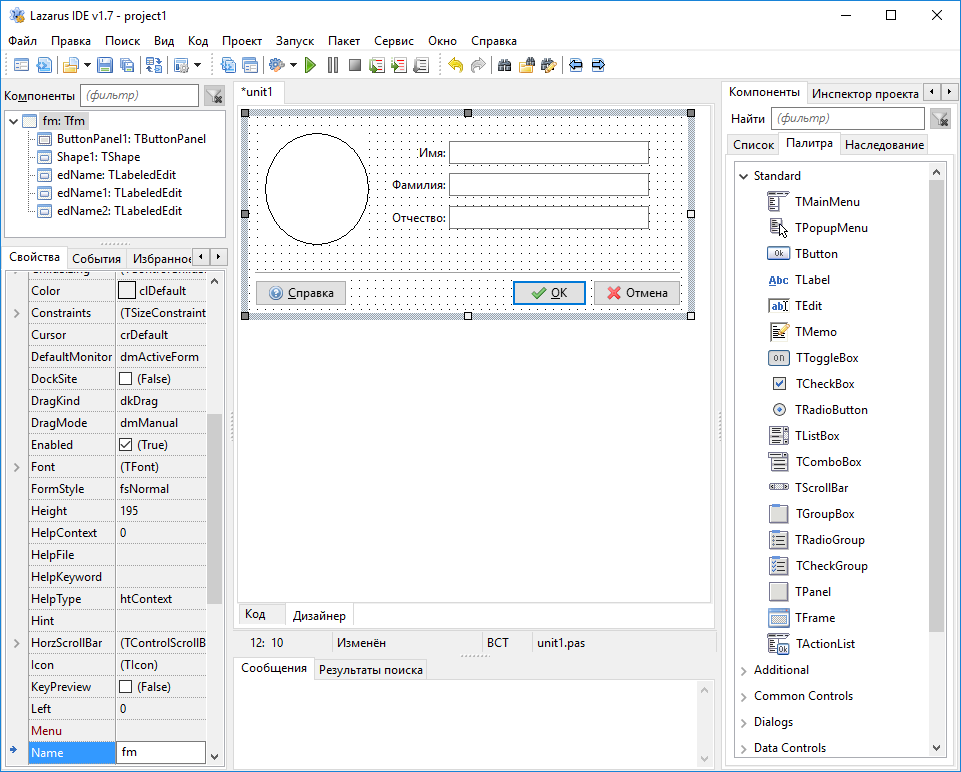Viewport: 961px width, 772px height.
Task: Click the Undo arrow icon
Action: coord(456,66)
